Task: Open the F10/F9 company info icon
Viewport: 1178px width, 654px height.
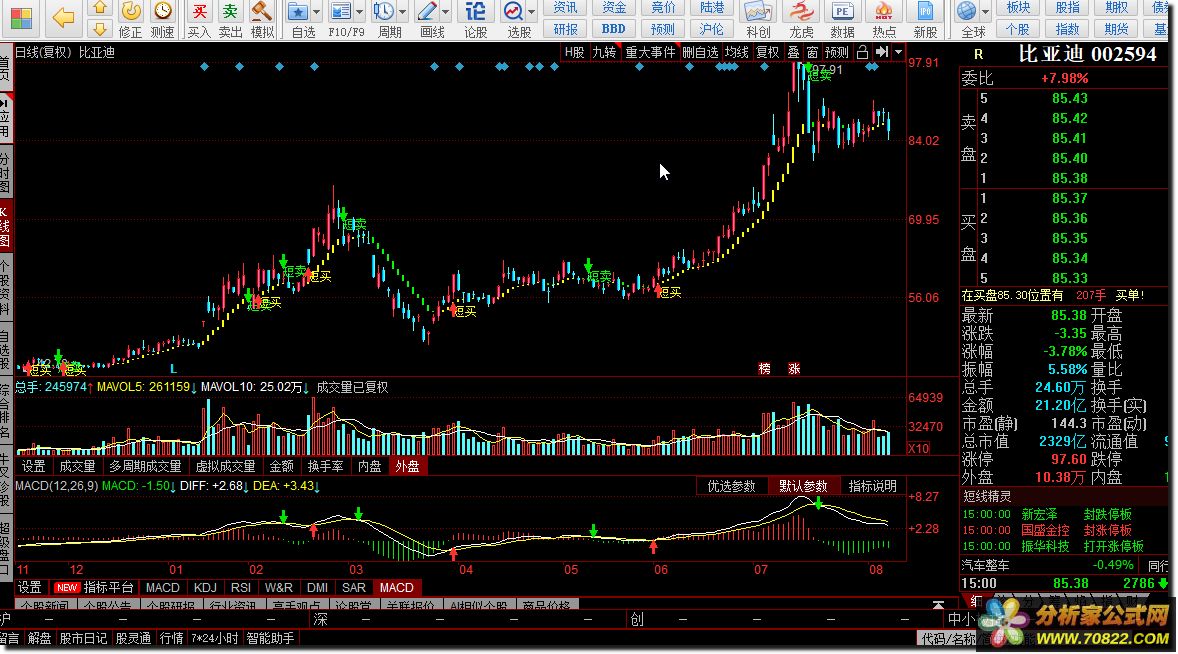Action: [340, 11]
